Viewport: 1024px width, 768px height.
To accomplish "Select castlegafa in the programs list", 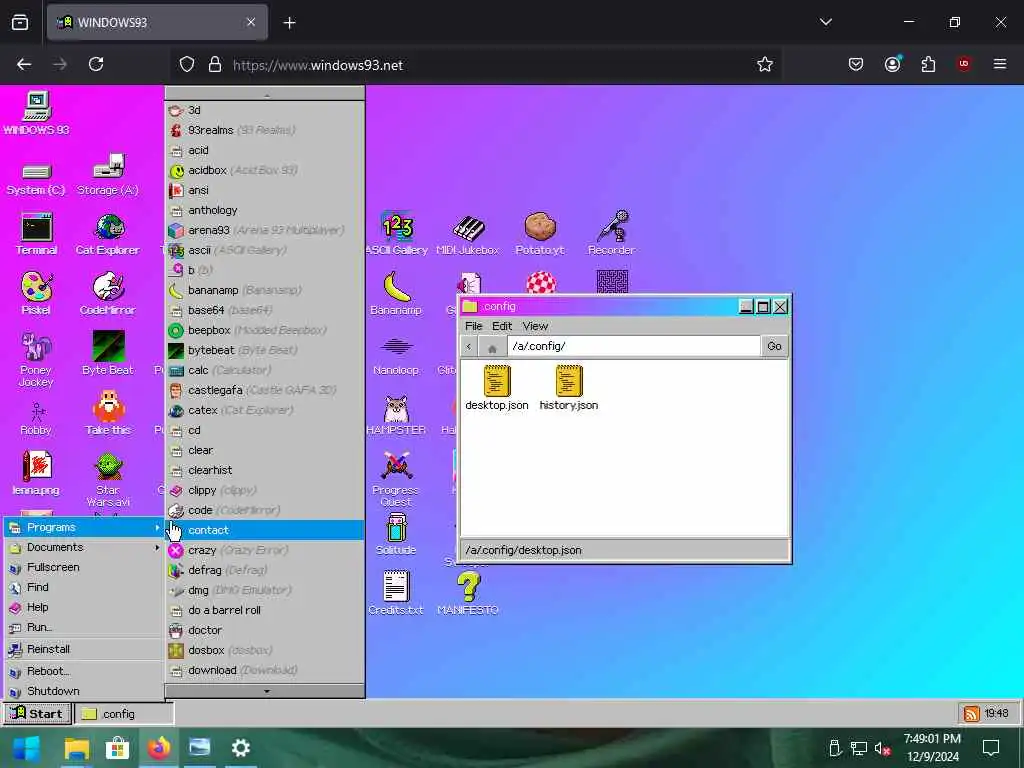I will 265,390.
